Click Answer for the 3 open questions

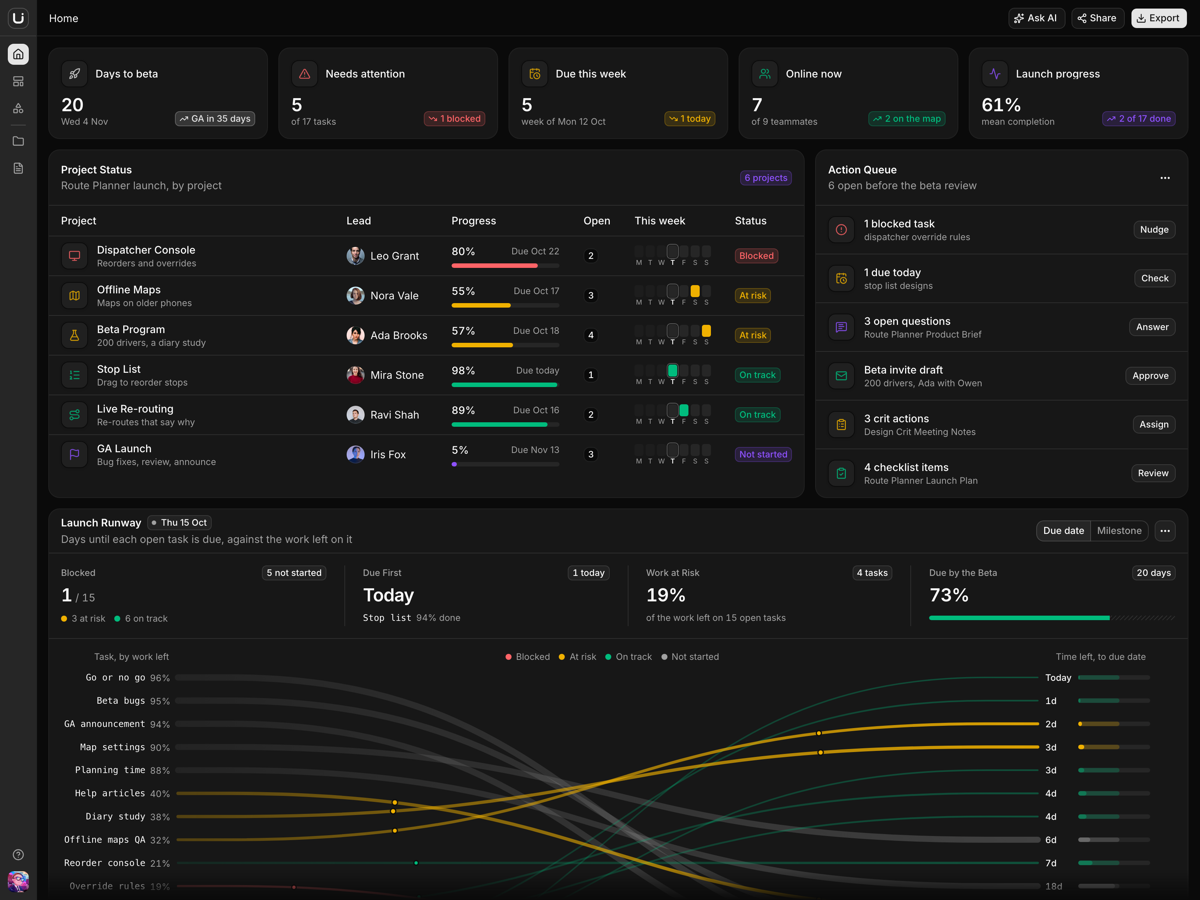(1152, 327)
